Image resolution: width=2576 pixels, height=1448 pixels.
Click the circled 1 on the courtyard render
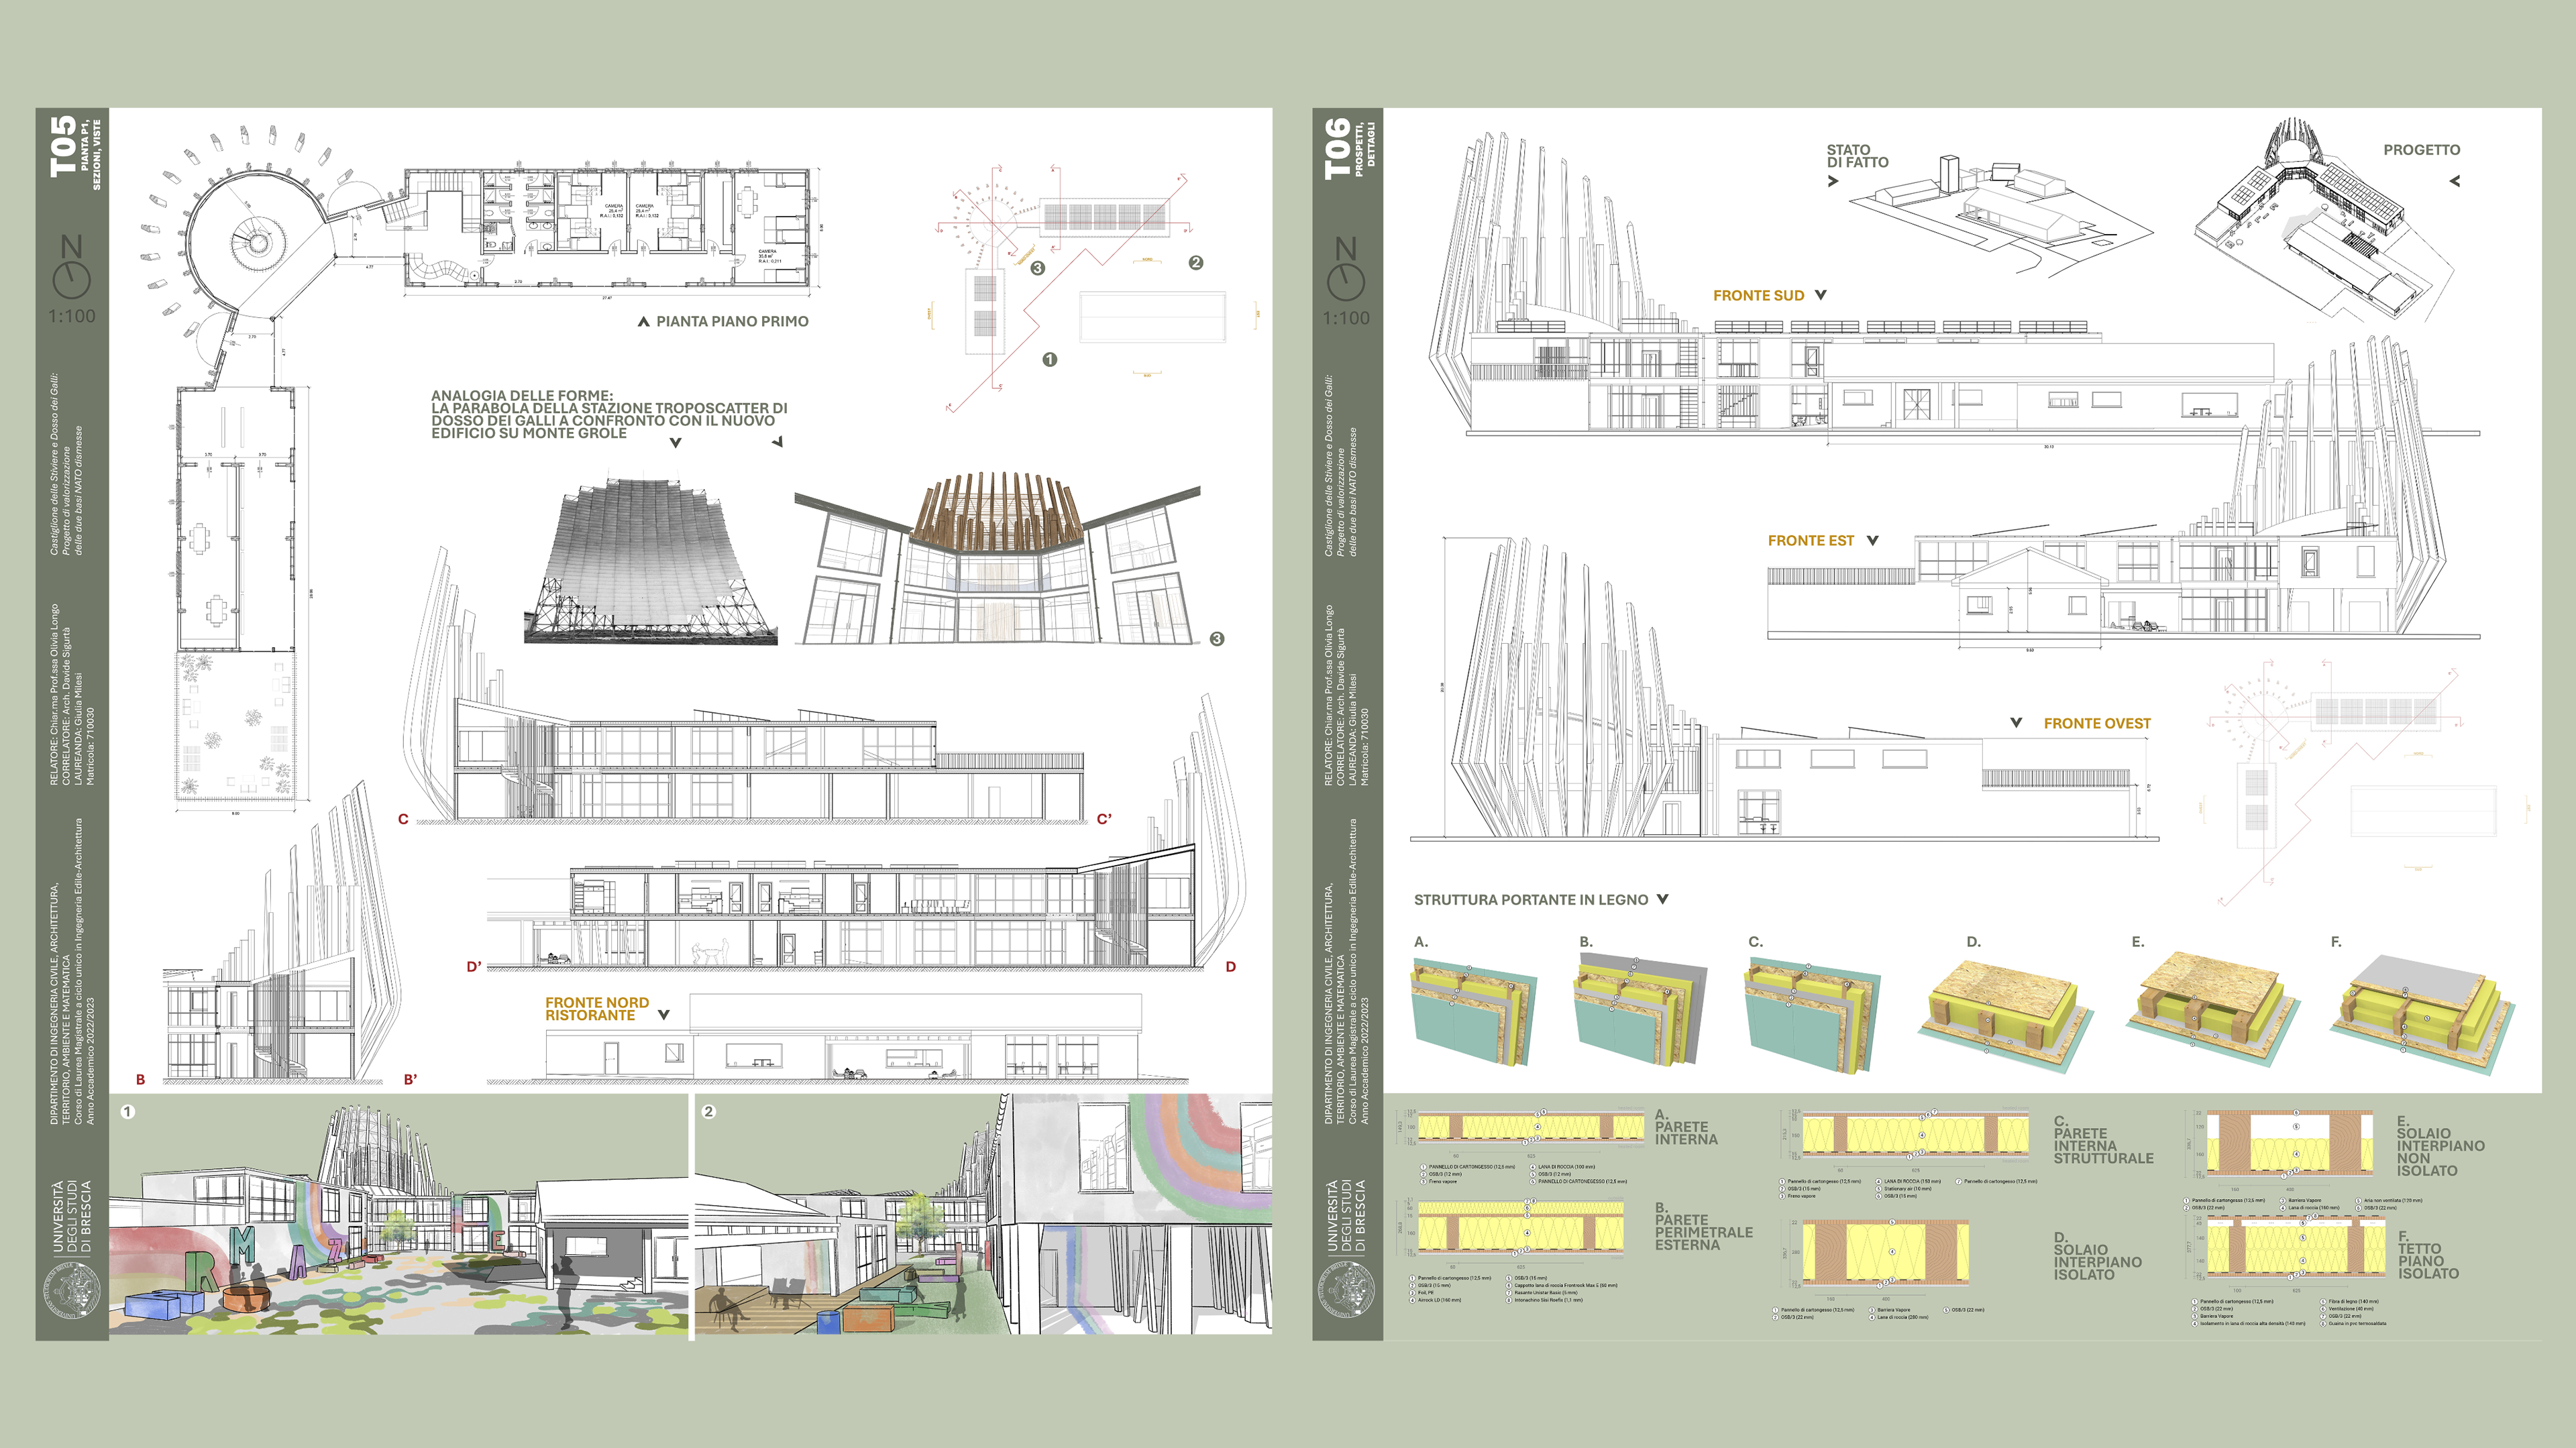pos(127,1112)
